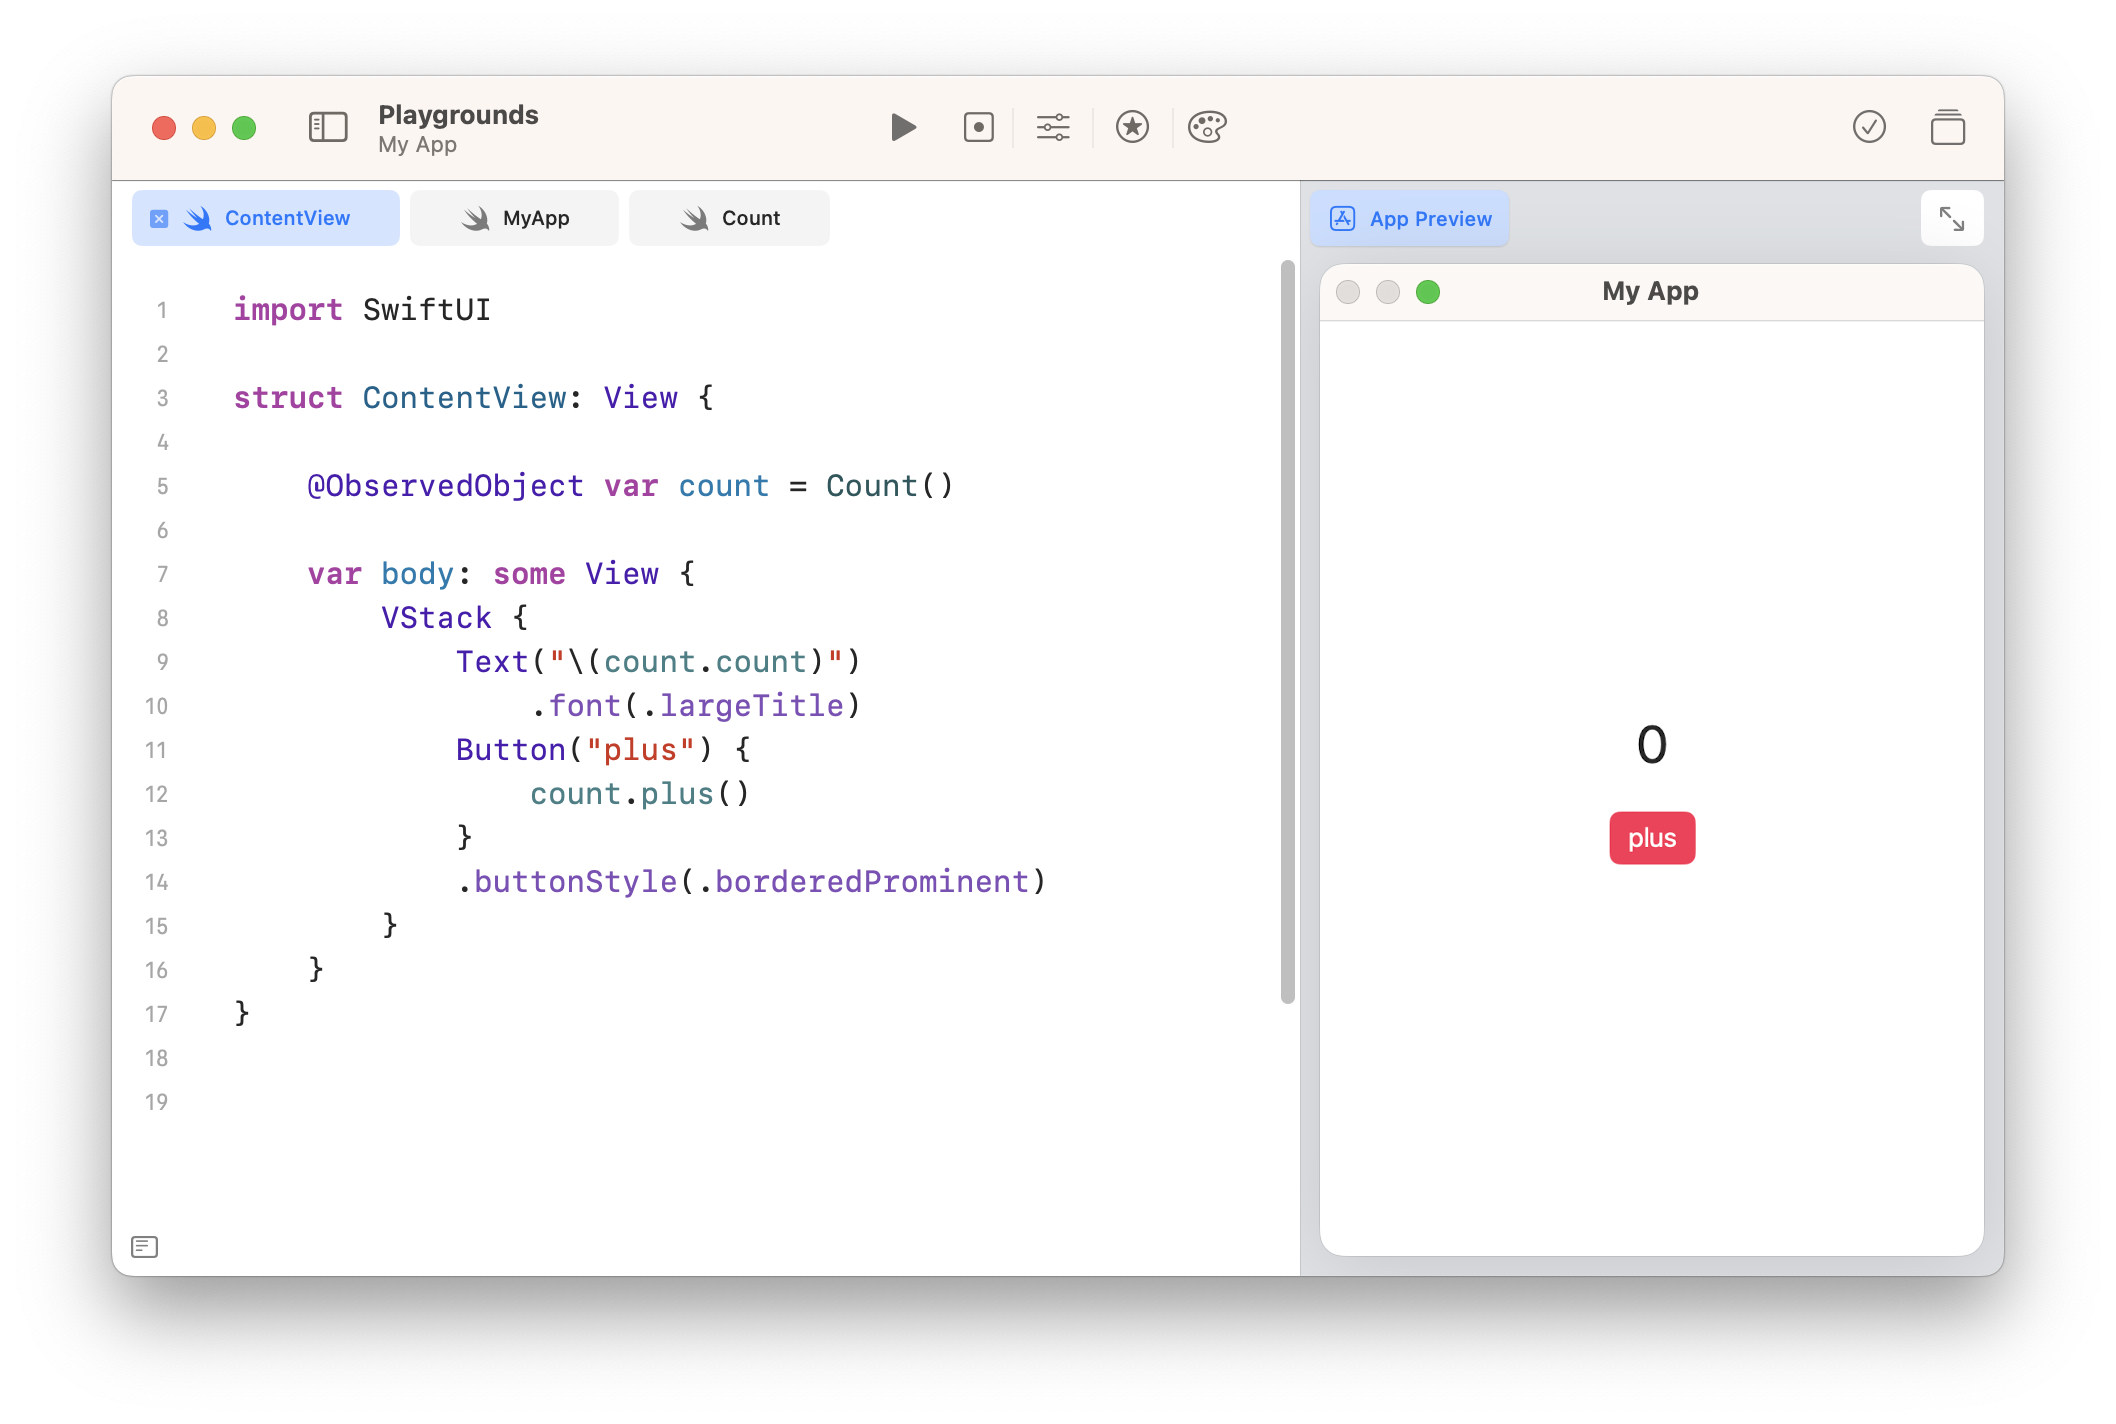Viewport: 2116px width, 1424px height.
Task: Click line 12 count.plus() code
Action: tap(640, 794)
